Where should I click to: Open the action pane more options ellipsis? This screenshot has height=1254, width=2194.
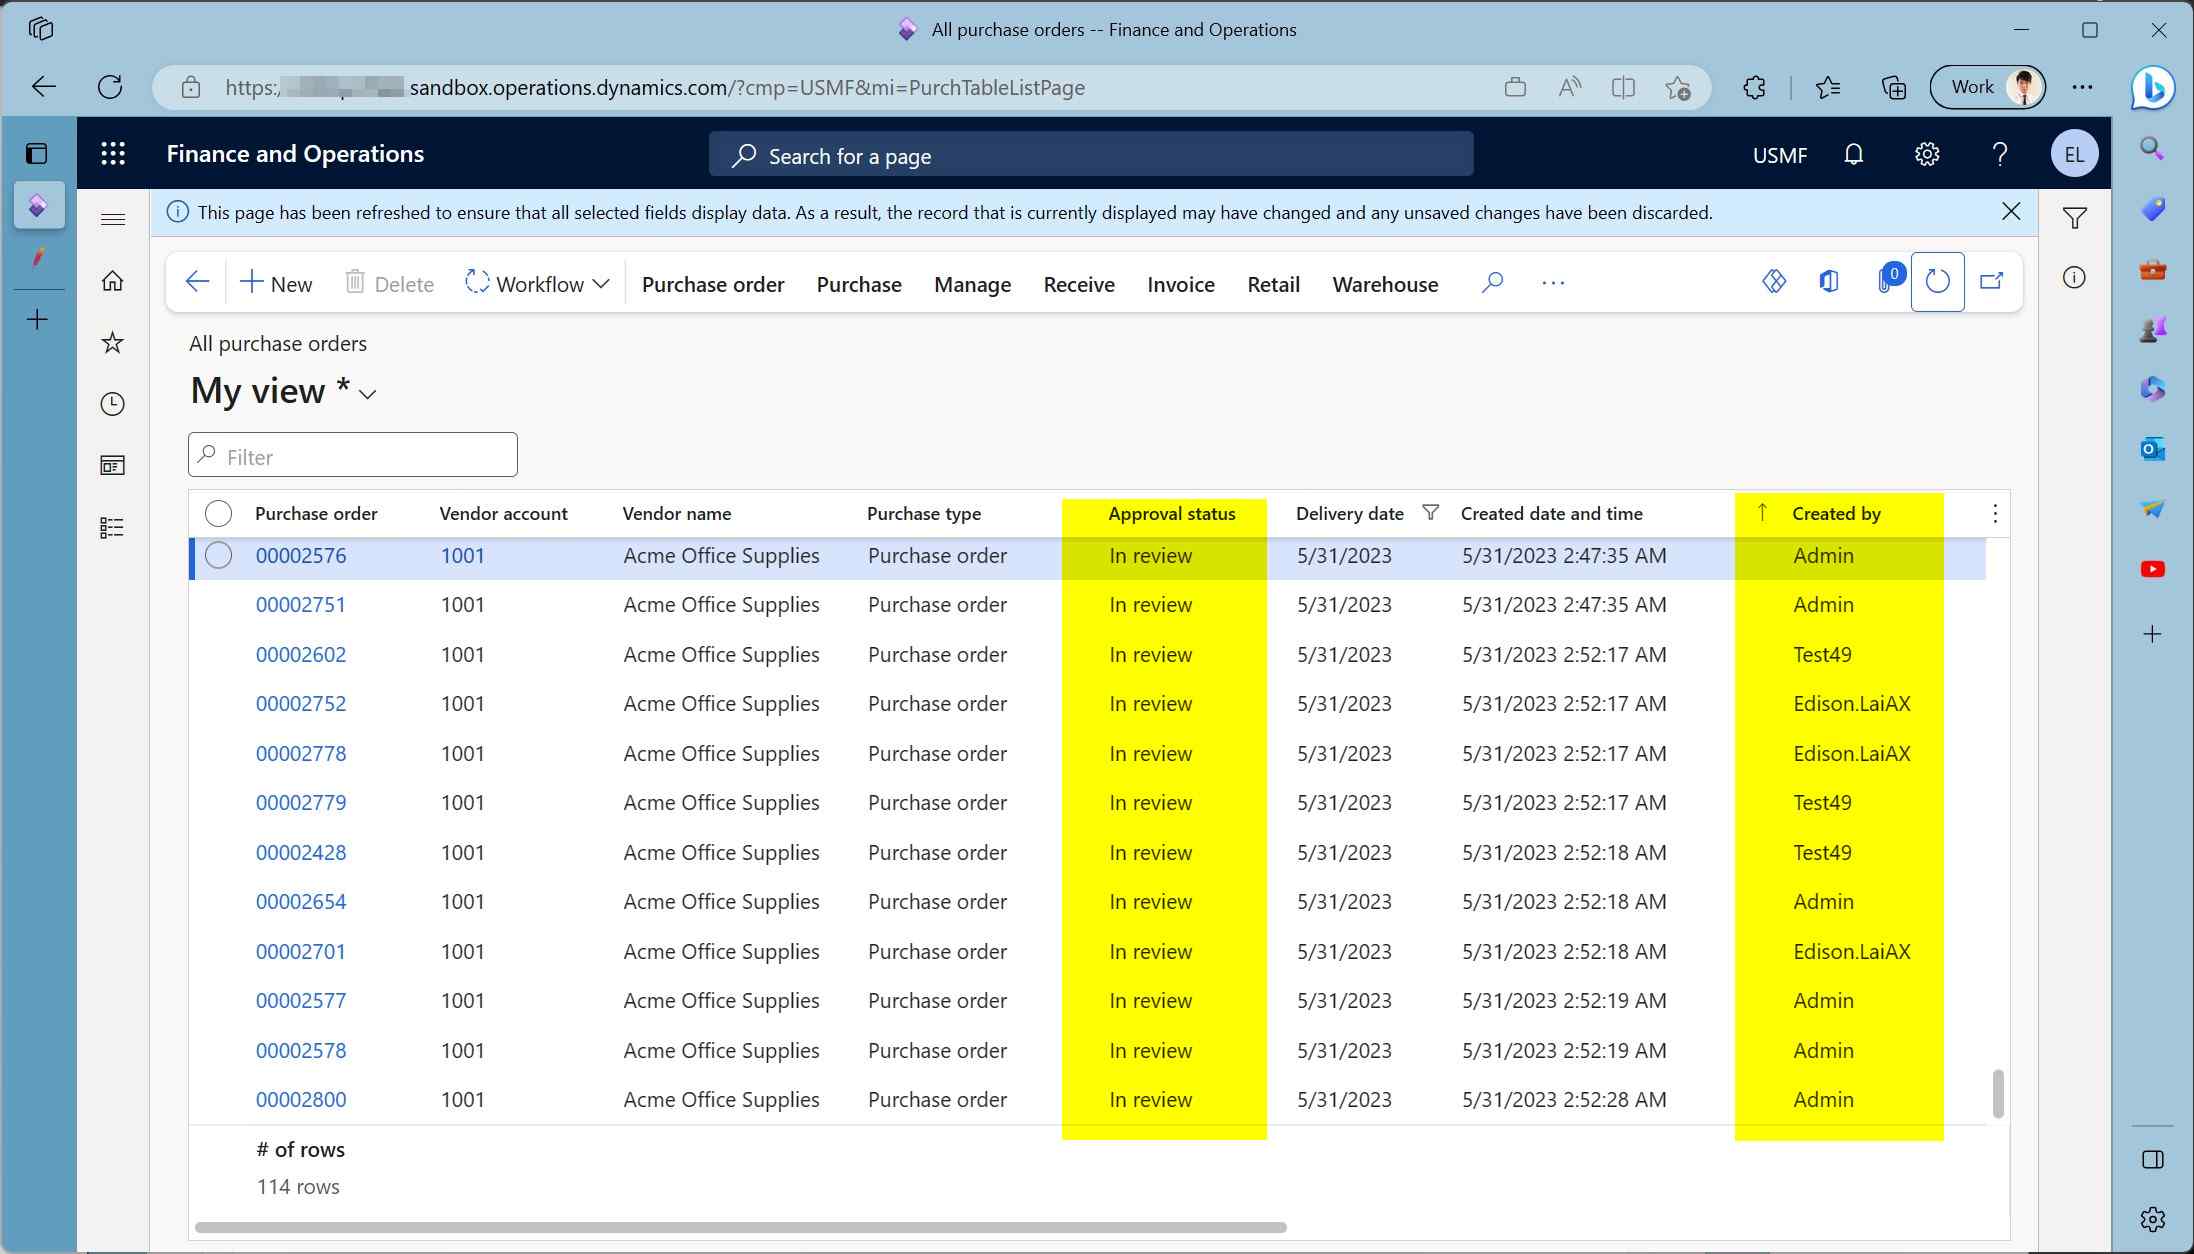1553,283
